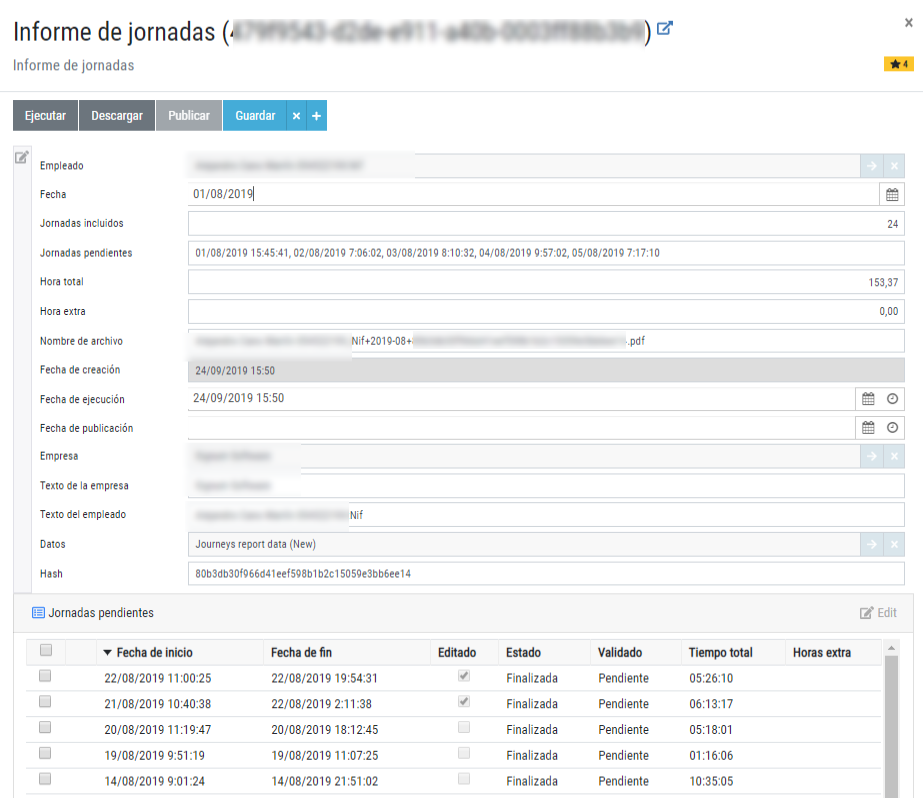Navigate to Datos record arrow
The height and width of the screenshot is (798, 923).
click(872, 544)
